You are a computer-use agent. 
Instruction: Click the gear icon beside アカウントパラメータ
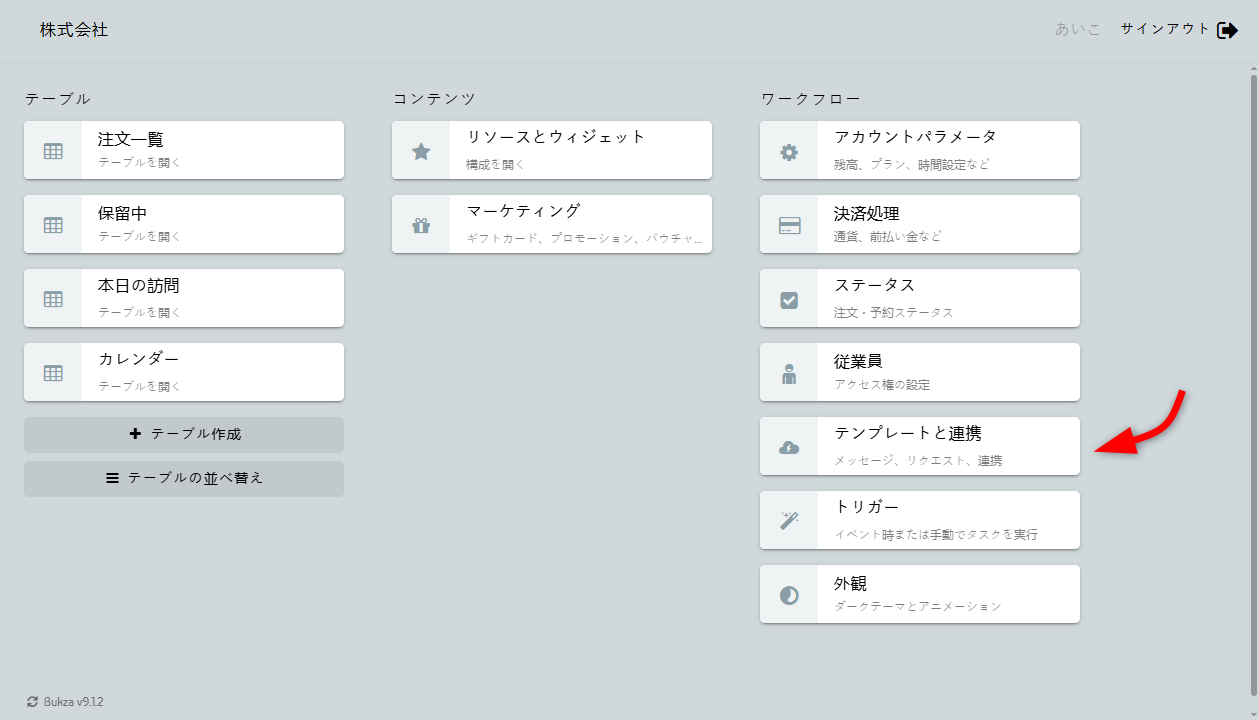click(789, 151)
